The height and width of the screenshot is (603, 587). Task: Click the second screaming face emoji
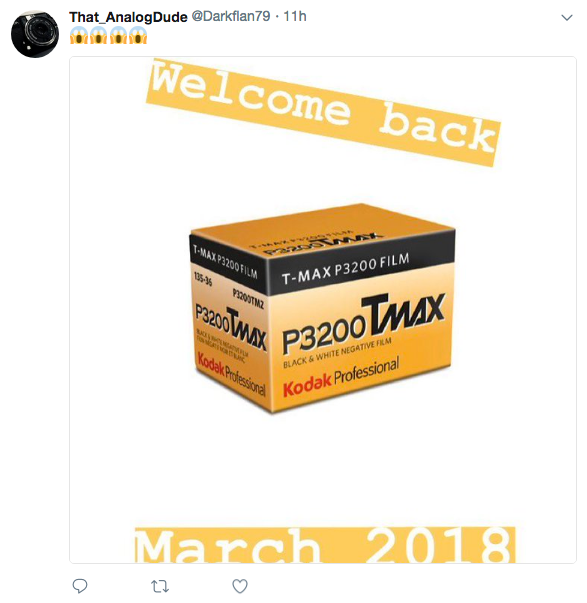pyautogui.click(x=98, y=35)
